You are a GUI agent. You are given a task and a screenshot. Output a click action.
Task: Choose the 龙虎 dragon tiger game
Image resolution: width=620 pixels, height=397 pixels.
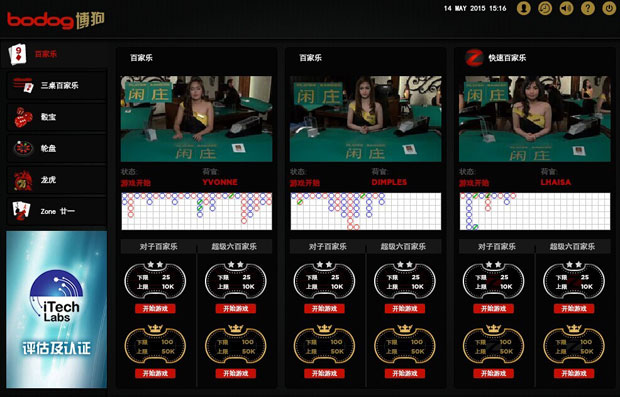(x=57, y=180)
